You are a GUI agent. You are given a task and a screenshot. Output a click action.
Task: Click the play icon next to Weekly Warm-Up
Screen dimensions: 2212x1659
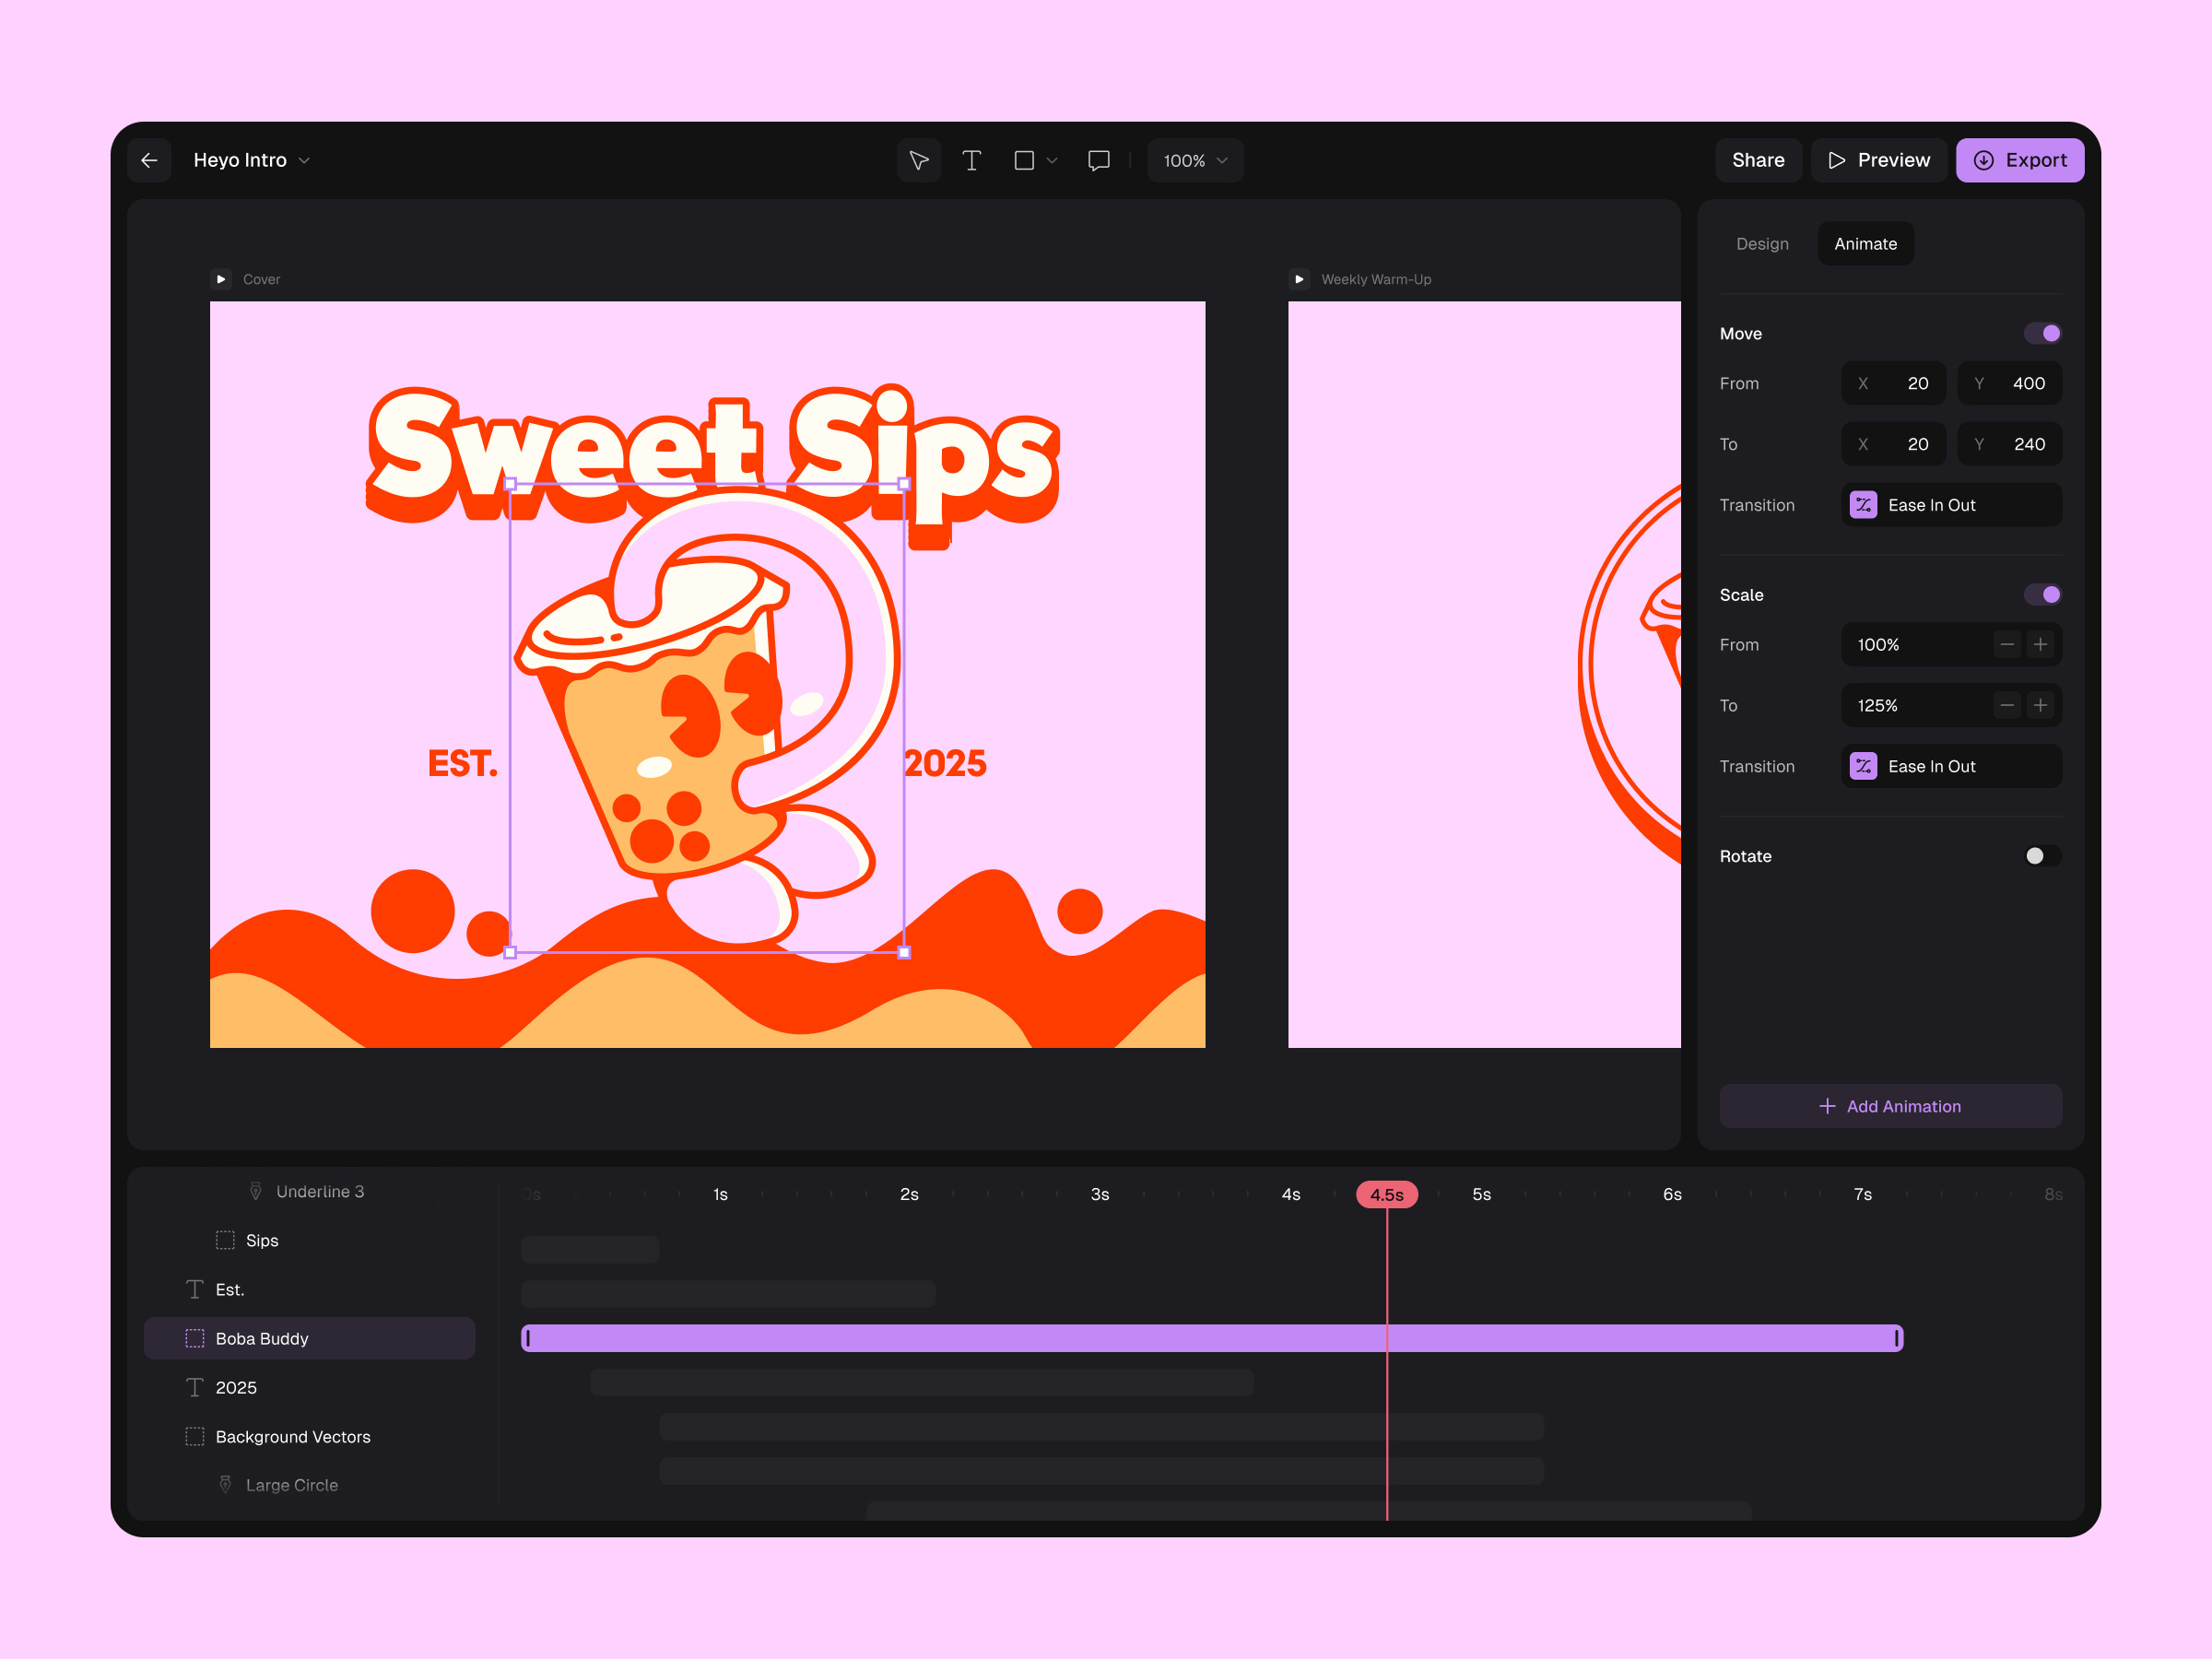click(1300, 279)
